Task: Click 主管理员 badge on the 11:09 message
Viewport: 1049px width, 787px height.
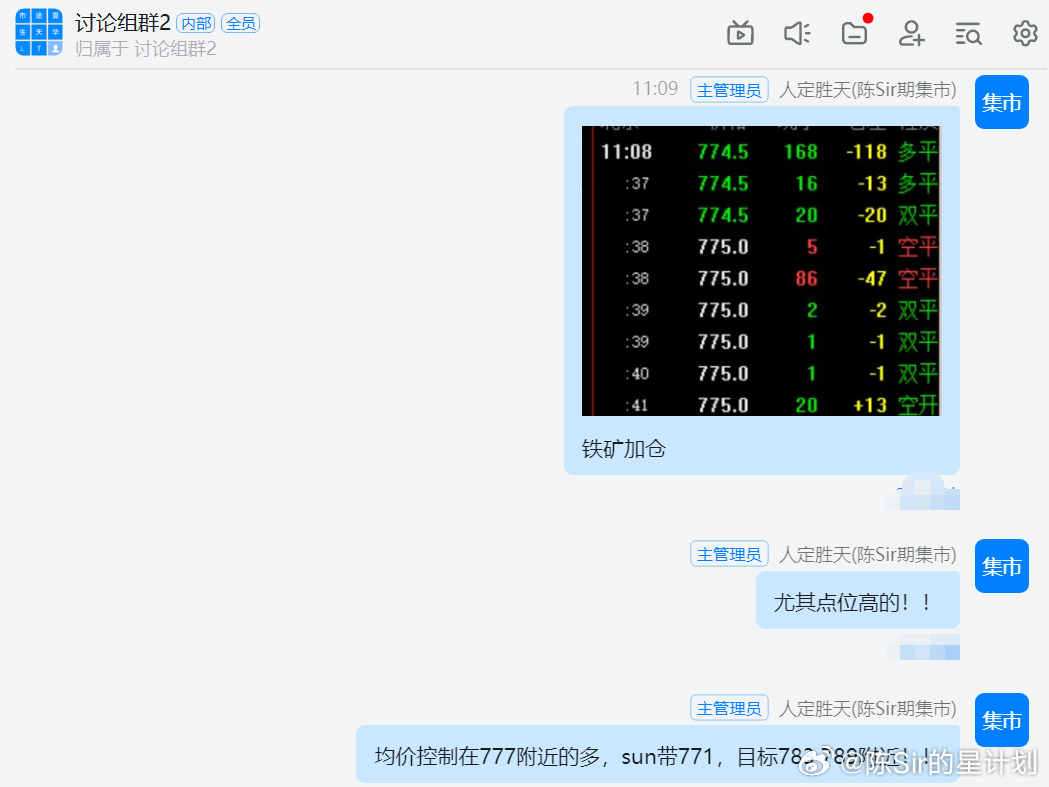Action: coord(729,90)
